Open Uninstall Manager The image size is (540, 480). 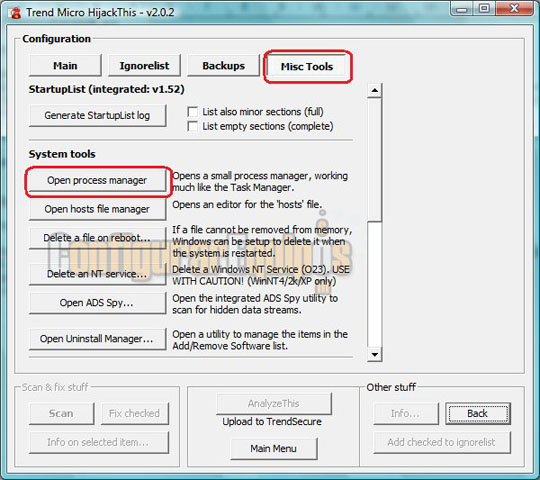(97, 339)
